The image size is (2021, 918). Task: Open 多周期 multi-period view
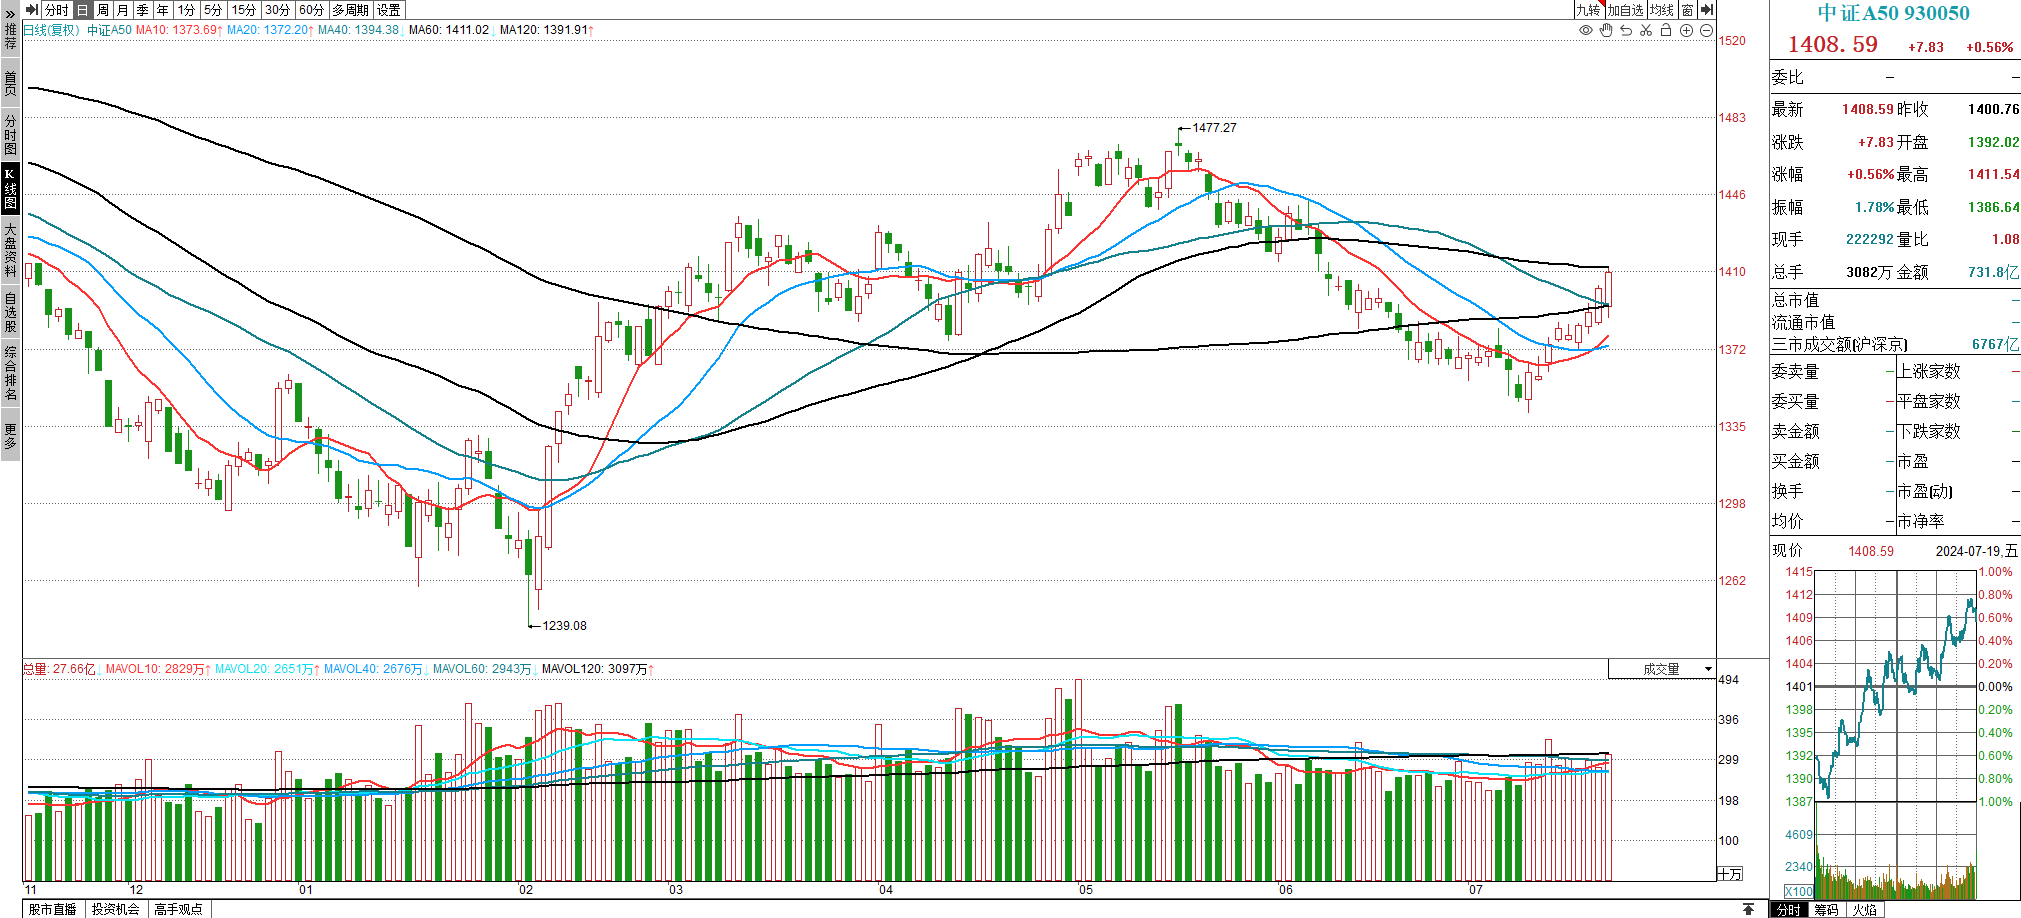350,10
